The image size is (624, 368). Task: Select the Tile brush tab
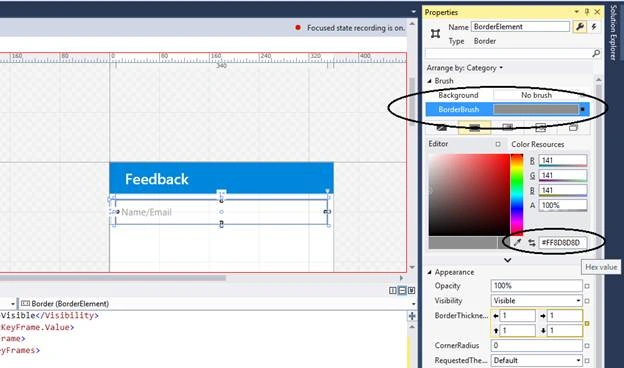click(x=540, y=128)
